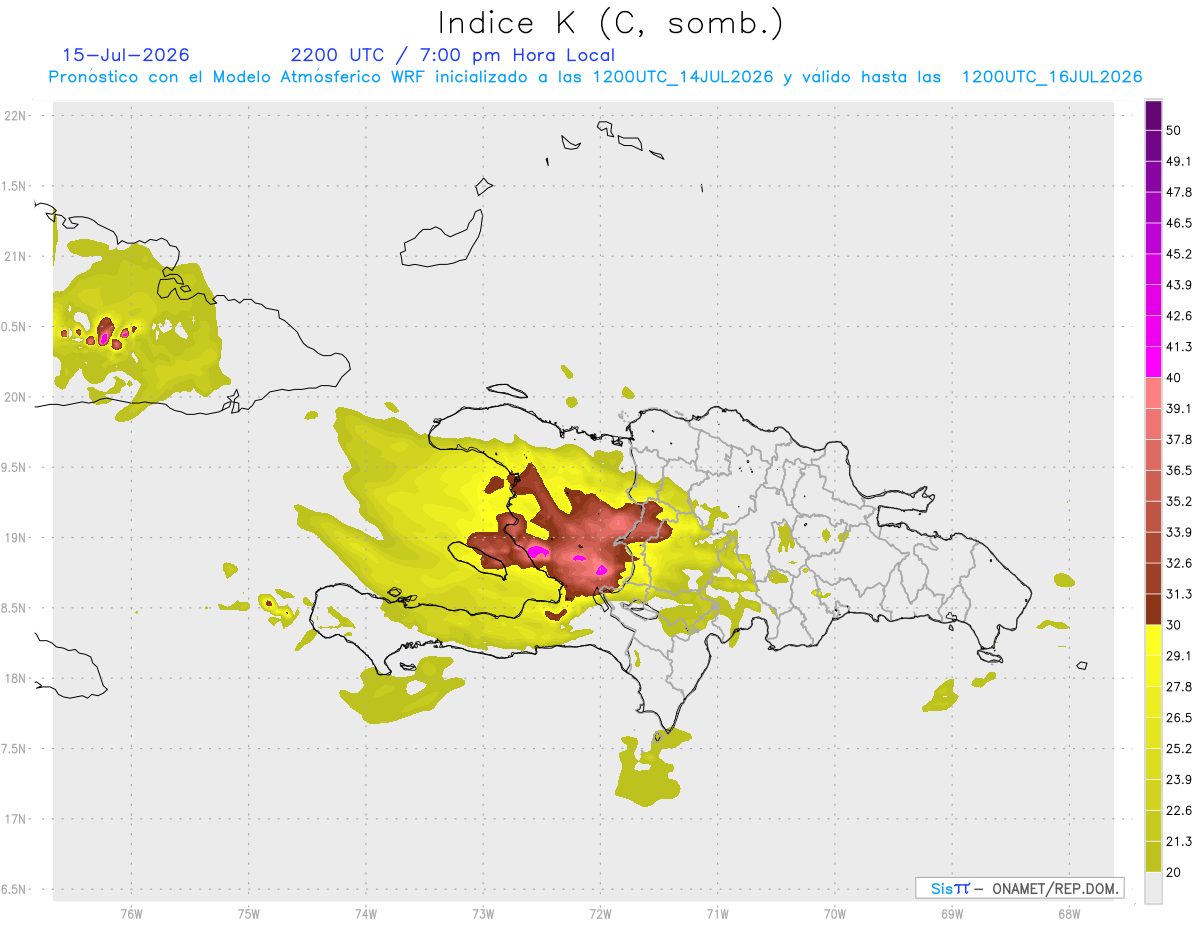Pick the dark brown swatch between 30 and 31.3
Image resolution: width=1200 pixels, height=927 pixels.
click(1154, 609)
